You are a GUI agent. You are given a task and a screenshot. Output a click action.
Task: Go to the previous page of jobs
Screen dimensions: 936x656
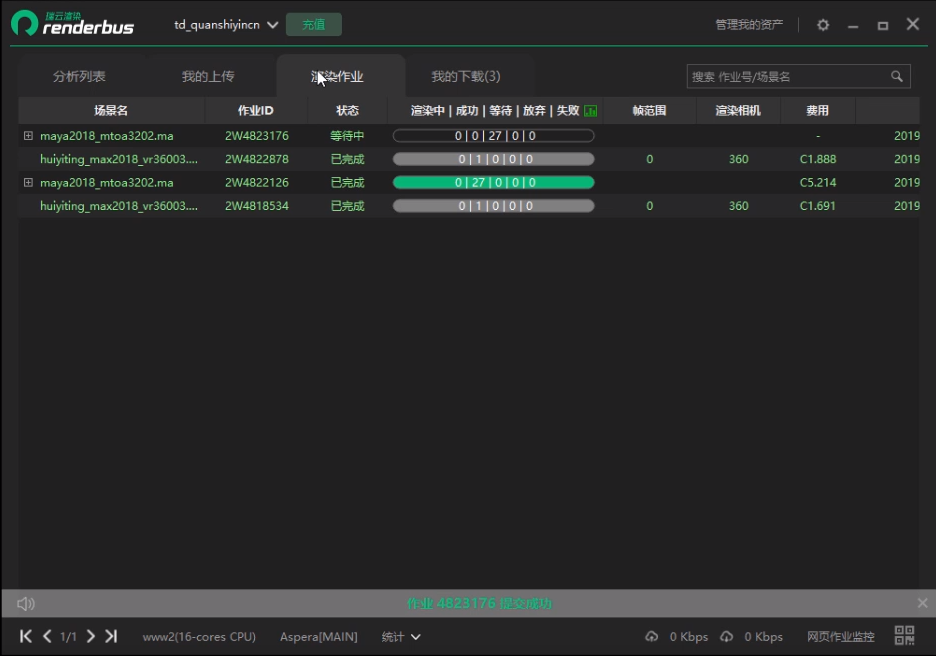click(47, 636)
